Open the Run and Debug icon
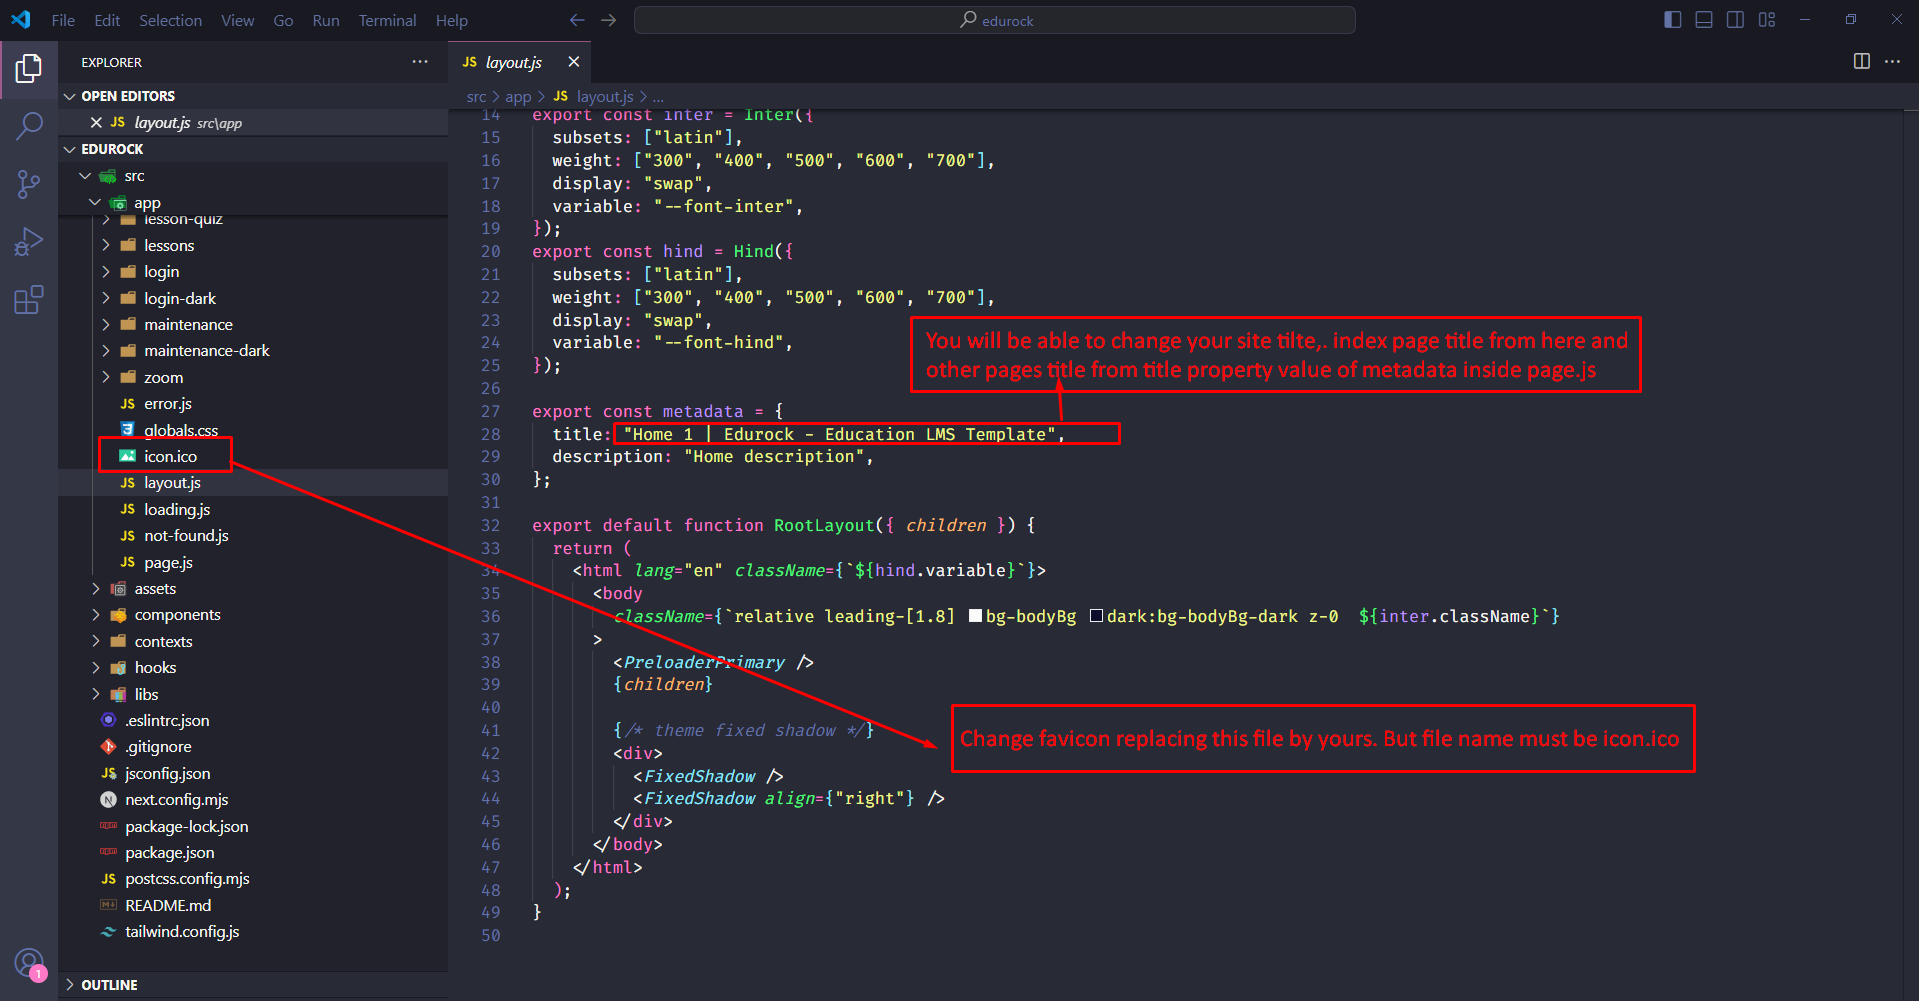Viewport: 1919px width, 1001px height. pos(29,242)
